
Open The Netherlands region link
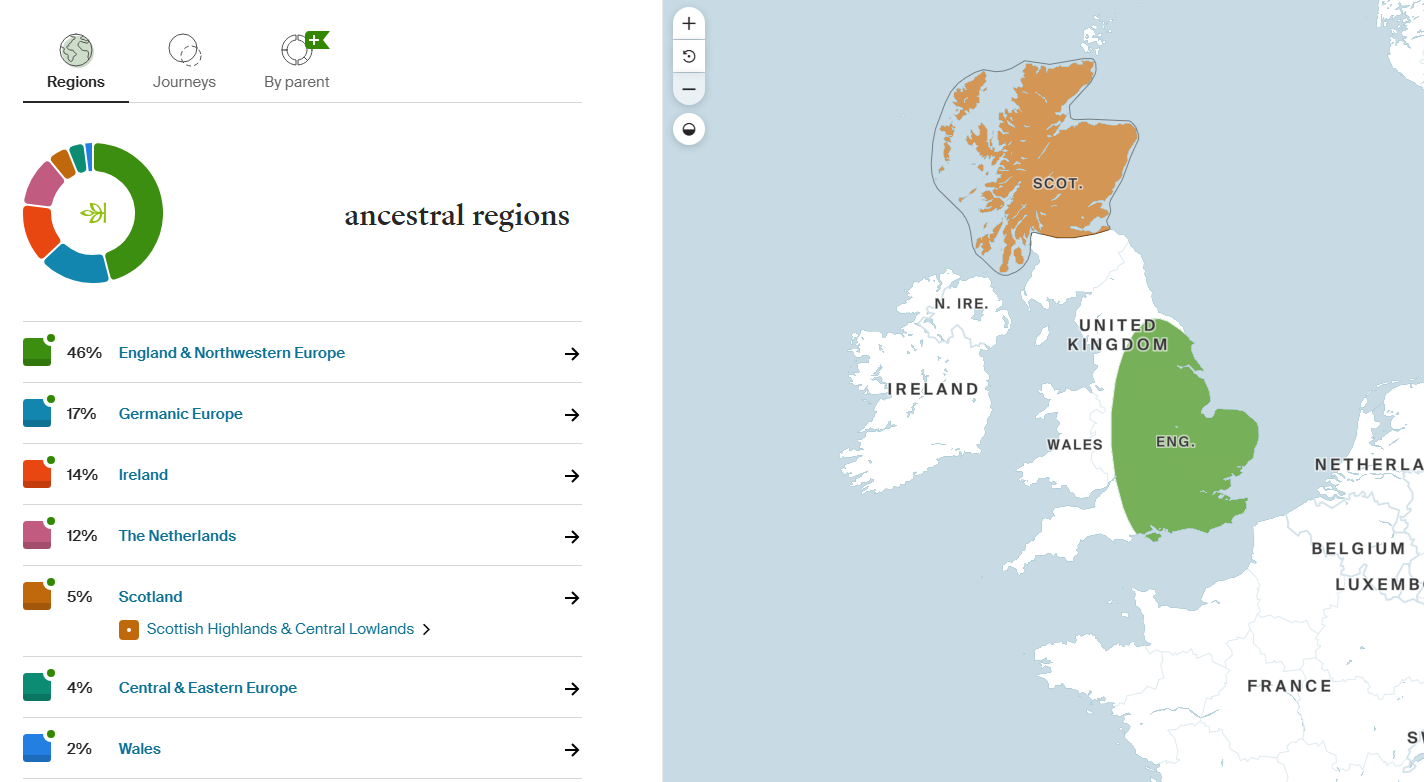177,536
